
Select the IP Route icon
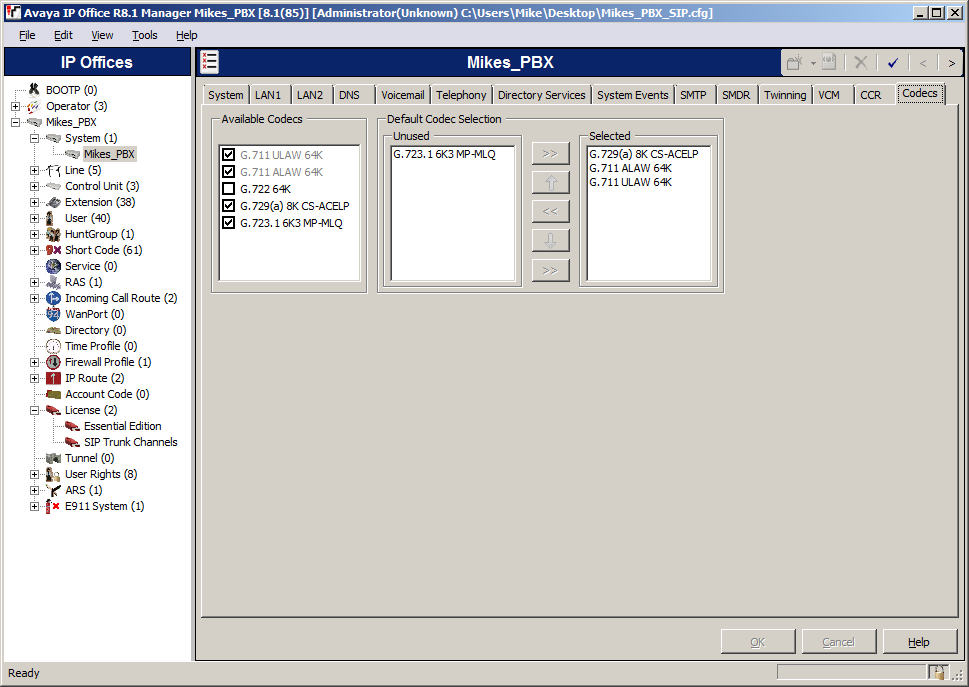[x=54, y=378]
